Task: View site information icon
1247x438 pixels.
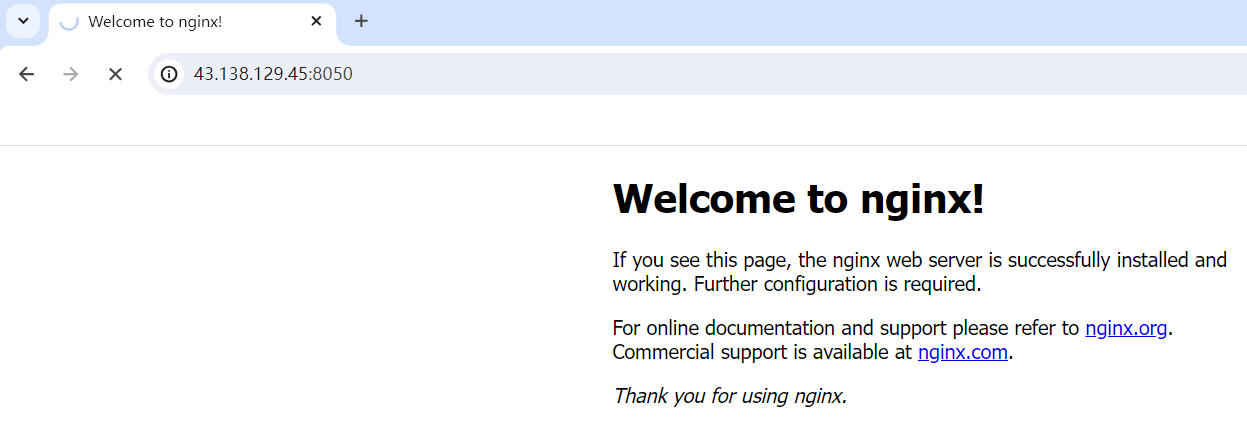Action: click(170, 74)
